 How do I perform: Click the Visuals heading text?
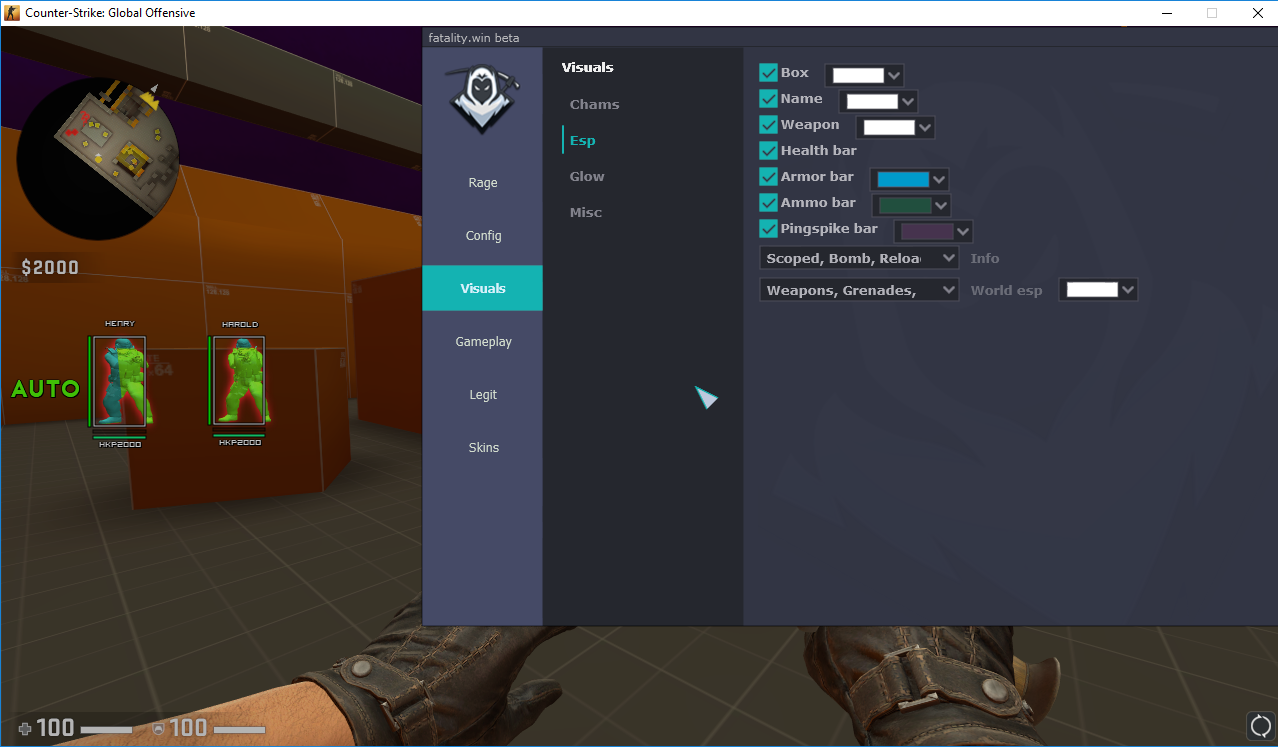click(x=587, y=68)
